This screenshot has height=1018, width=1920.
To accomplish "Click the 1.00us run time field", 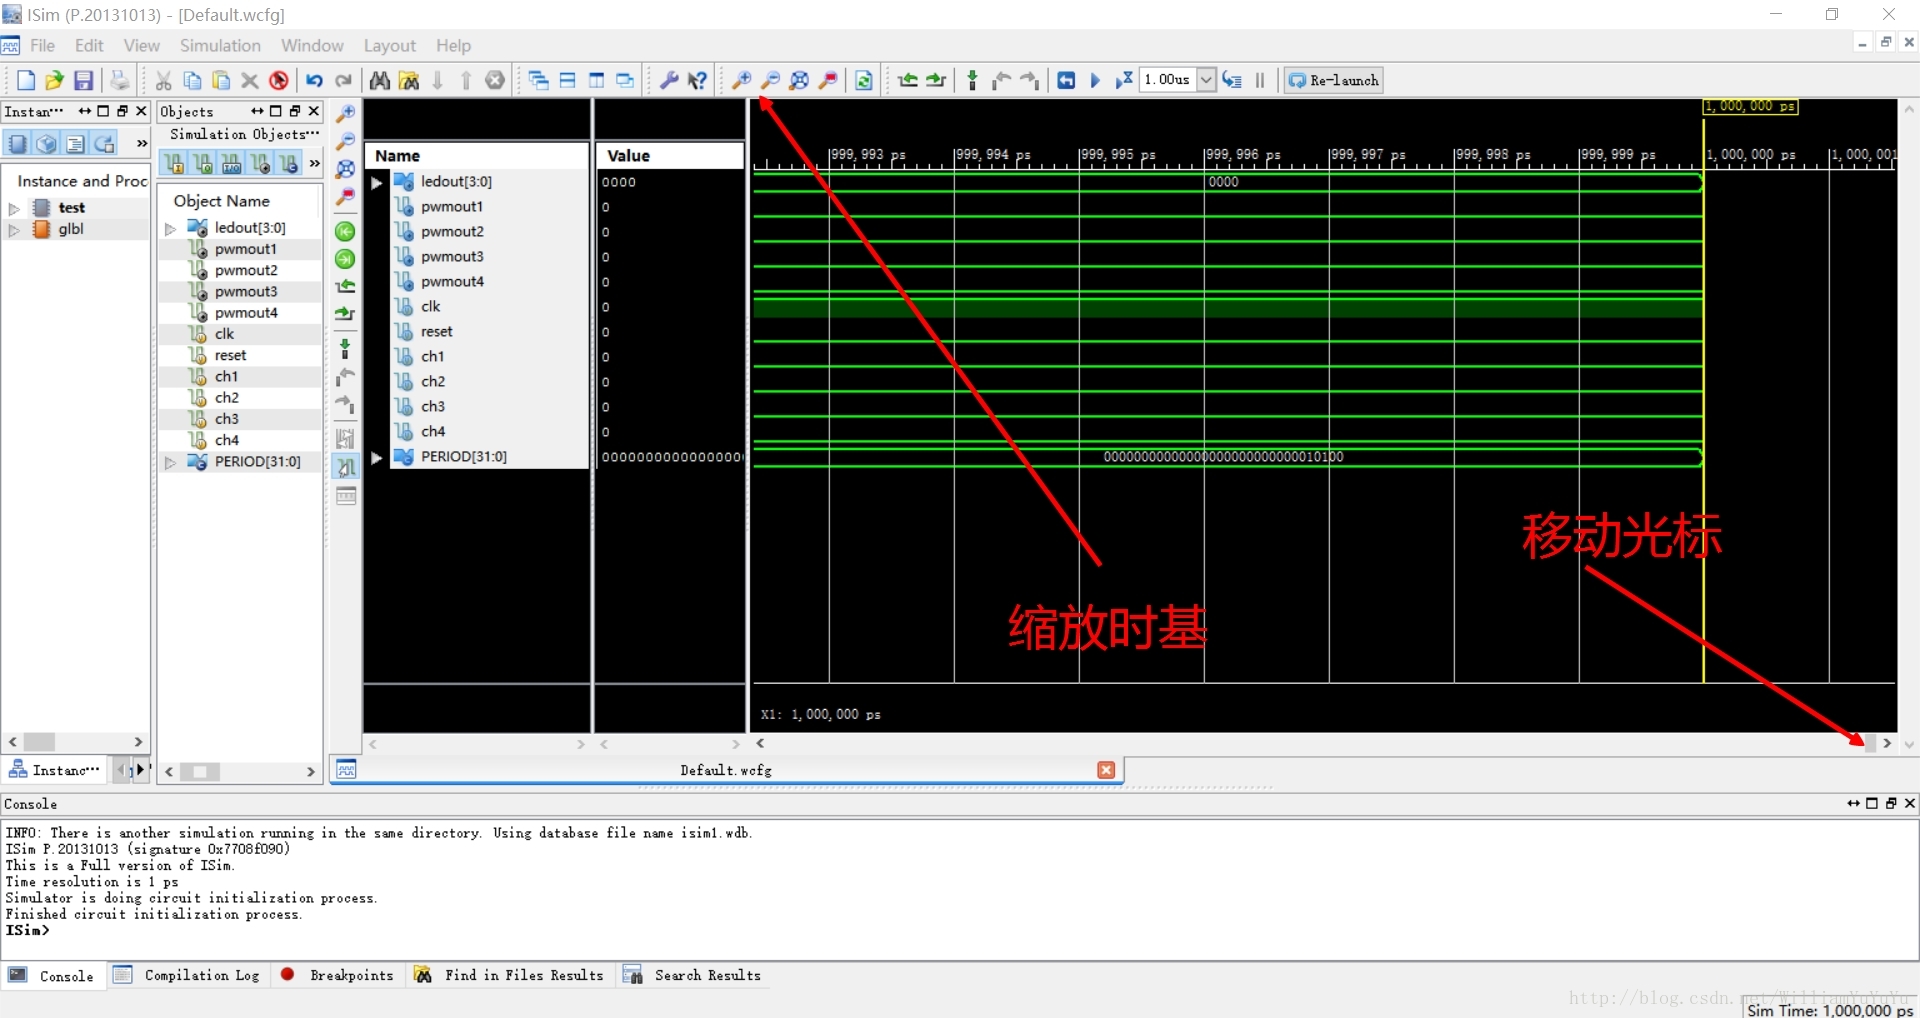I will click(x=1168, y=80).
